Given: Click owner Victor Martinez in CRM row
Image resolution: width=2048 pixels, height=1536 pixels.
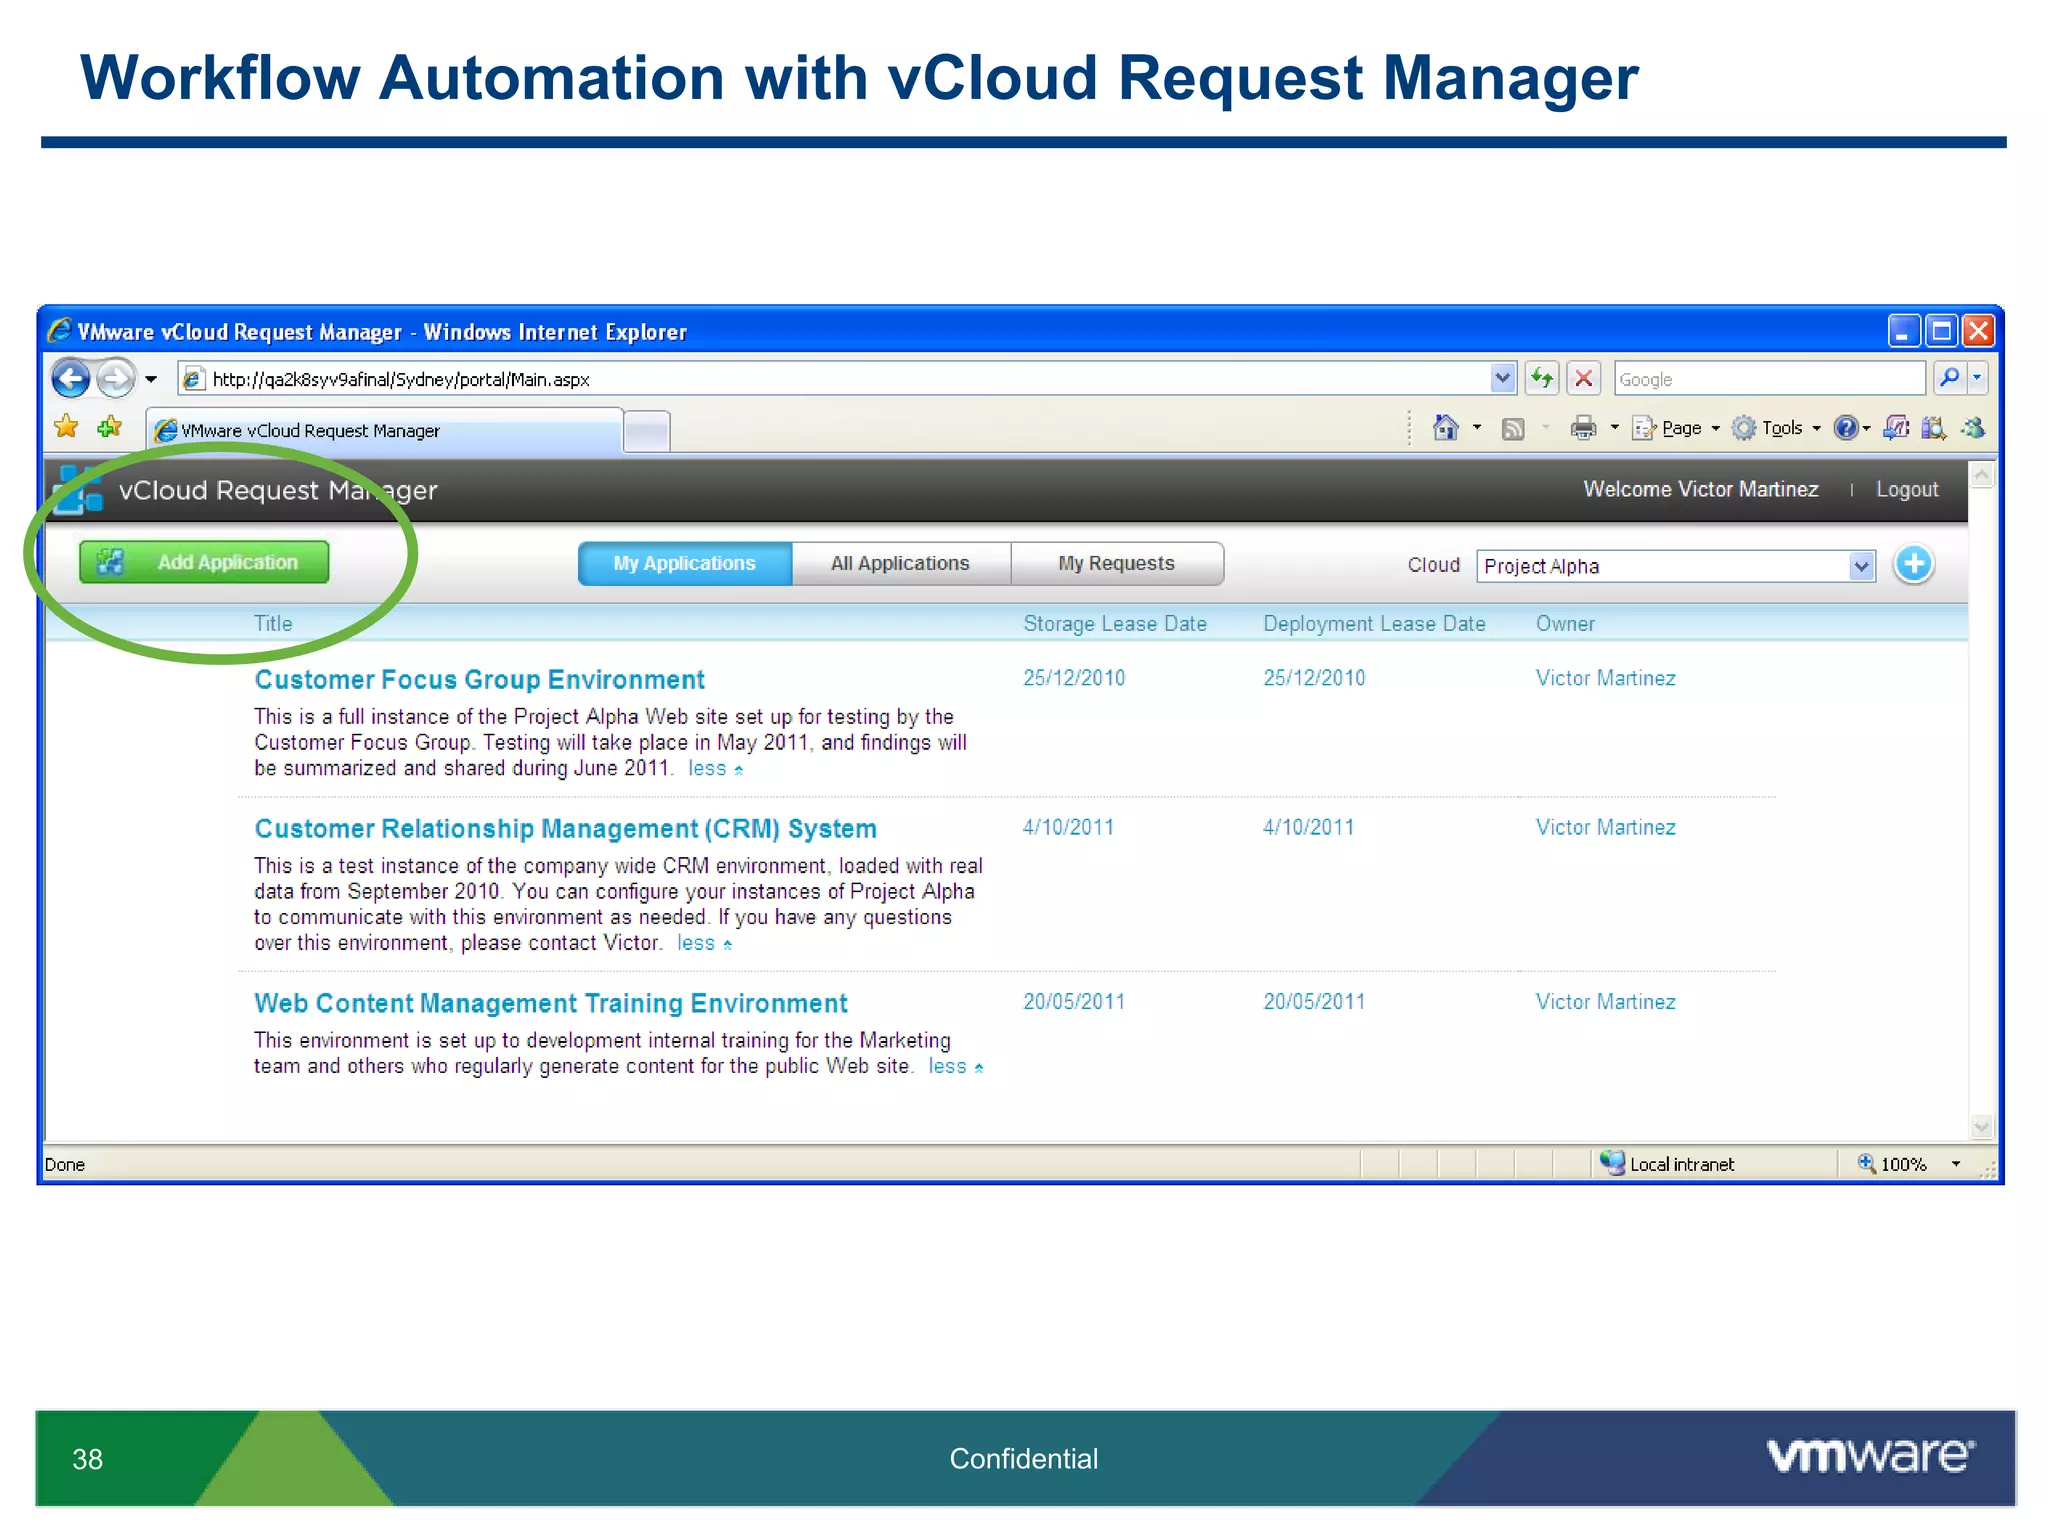Looking at the screenshot, I should coord(1605,827).
